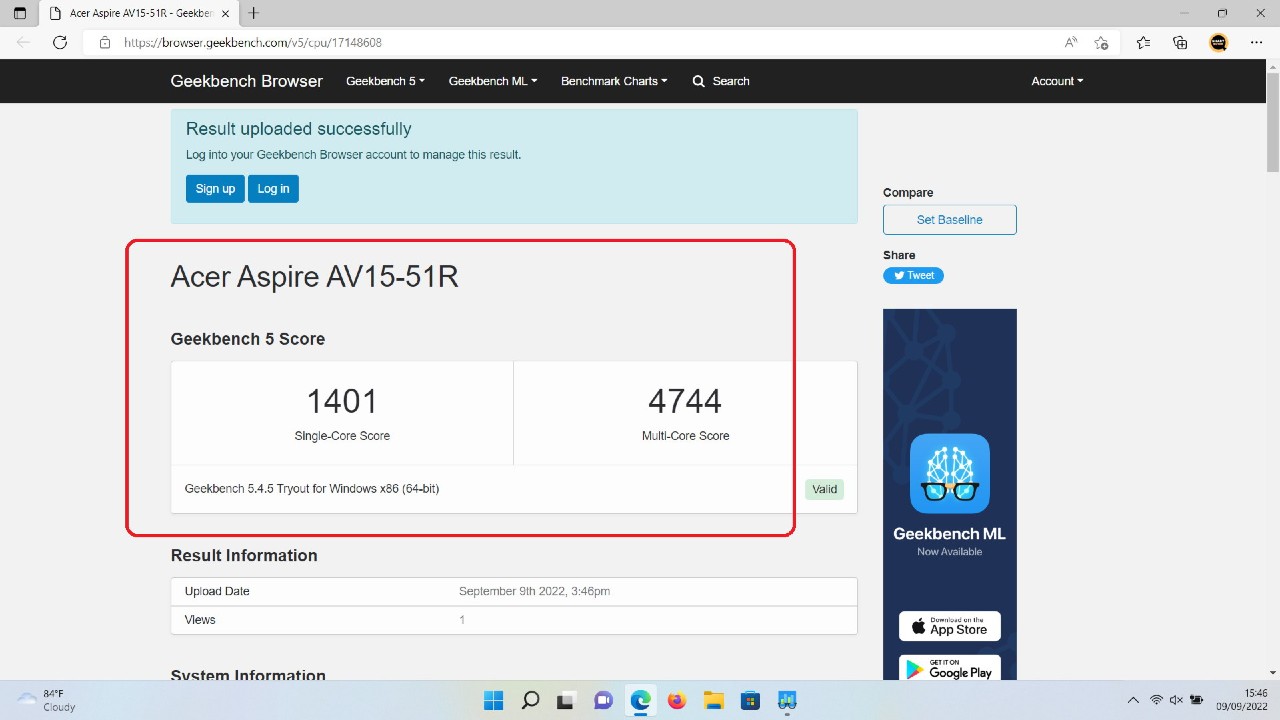
Task: Open File Explorer from taskbar
Action: [713, 700]
